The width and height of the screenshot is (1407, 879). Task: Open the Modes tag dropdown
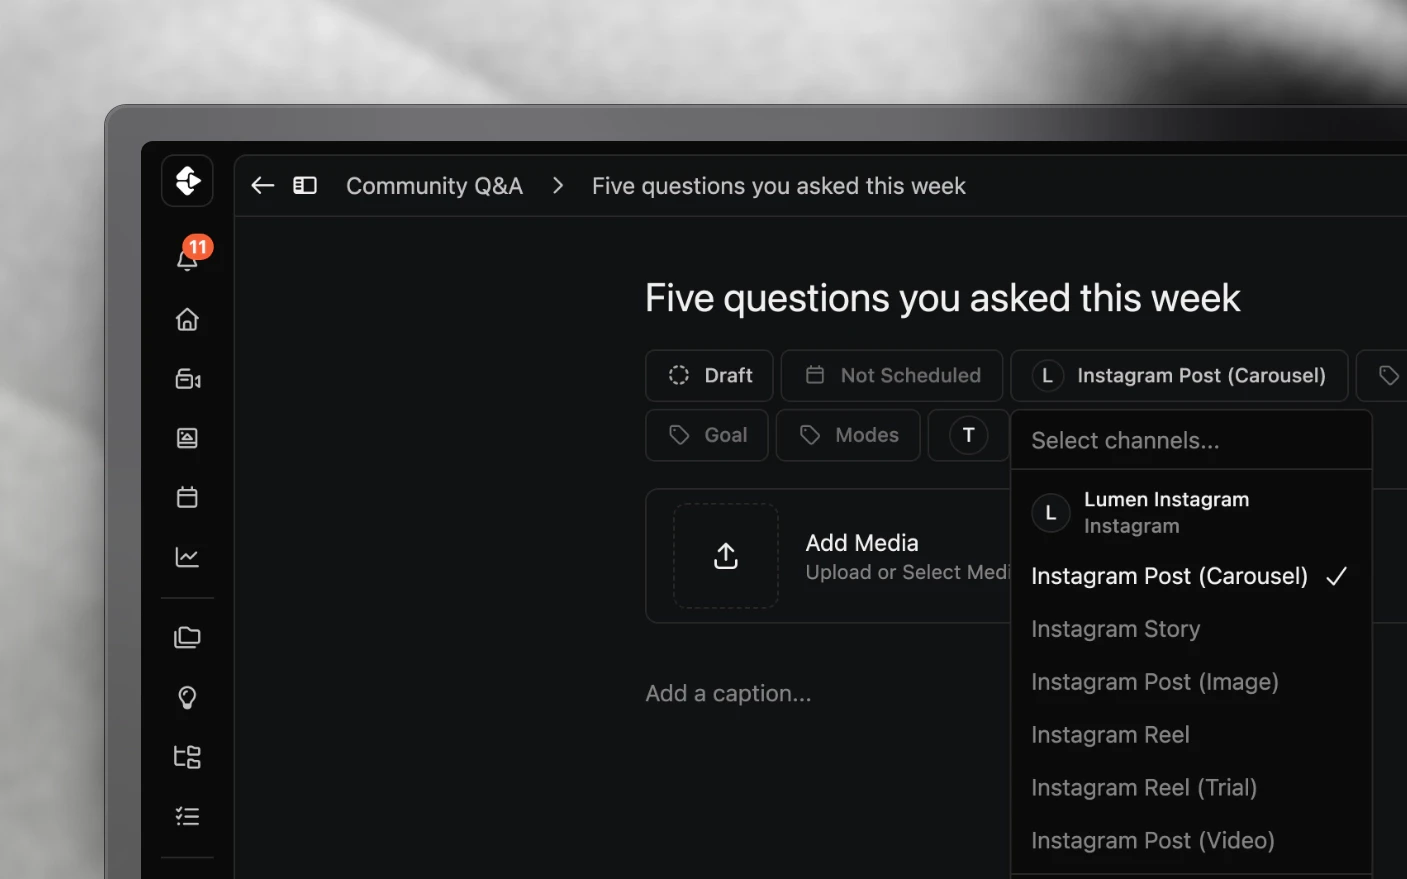(848, 435)
